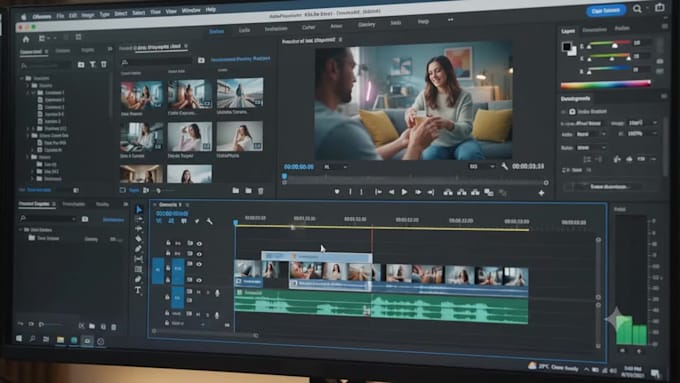The image size is (680, 383).
Task: Select the Track Select Forward tool
Action: (x=139, y=219)
